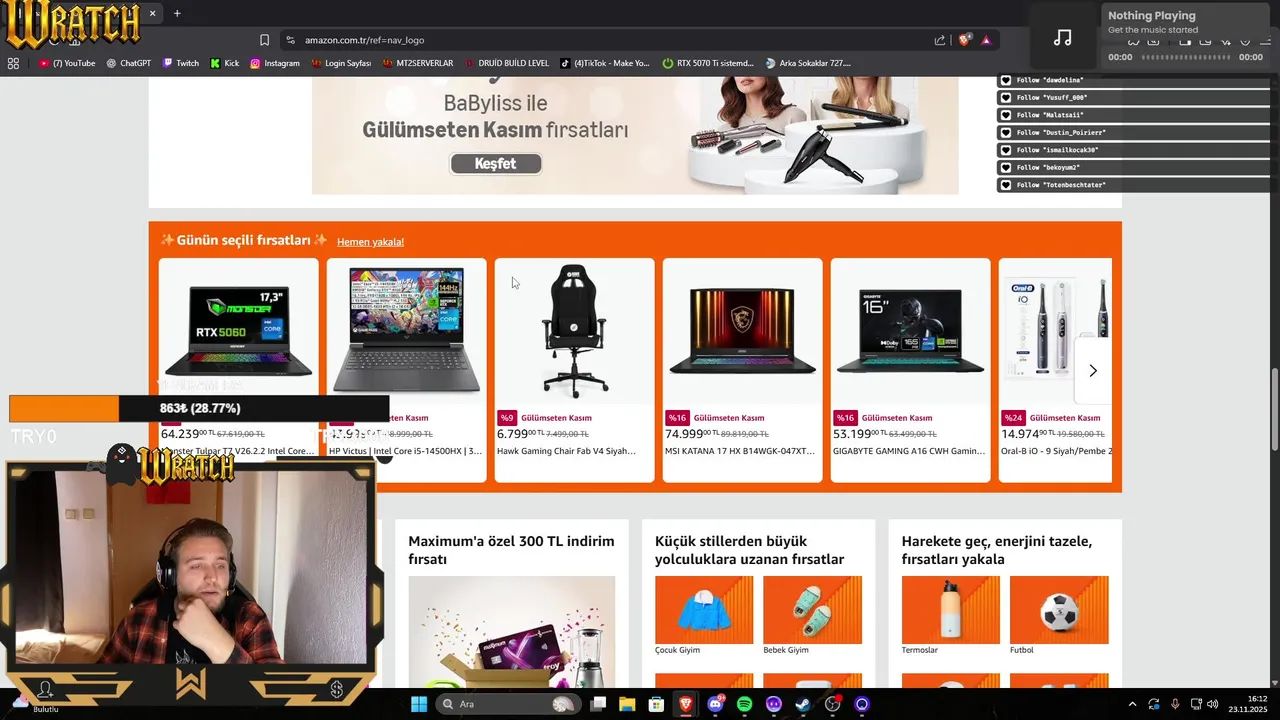Click the 53.199 TL price text
This screenshot has width=1280, height=720.
[x=858, y=434]
